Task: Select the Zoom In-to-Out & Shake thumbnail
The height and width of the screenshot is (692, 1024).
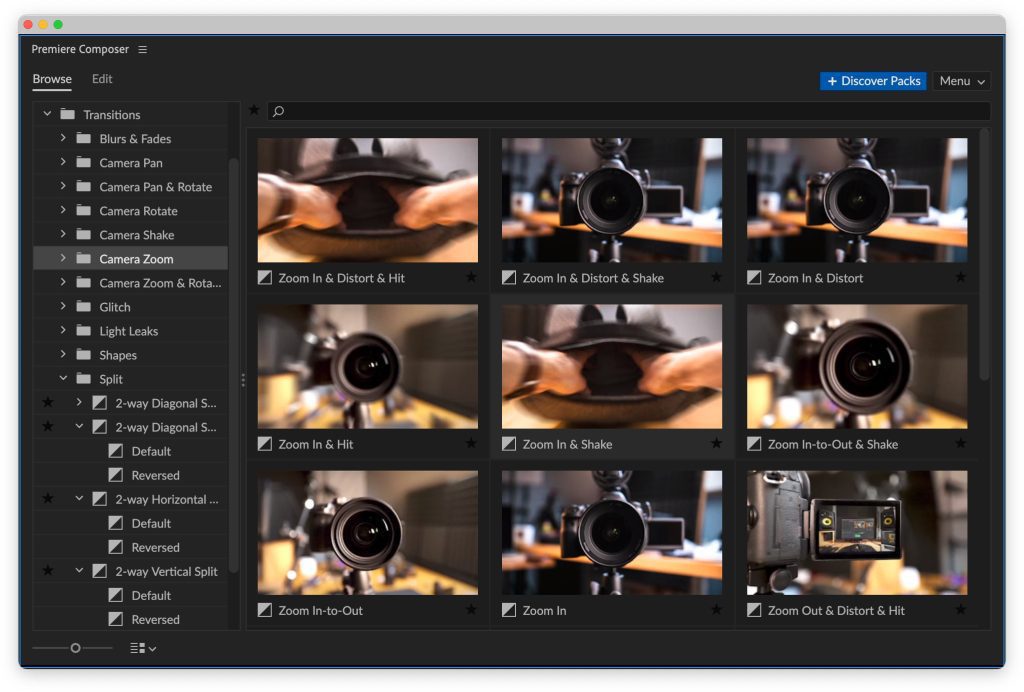Action: (857, 366)
